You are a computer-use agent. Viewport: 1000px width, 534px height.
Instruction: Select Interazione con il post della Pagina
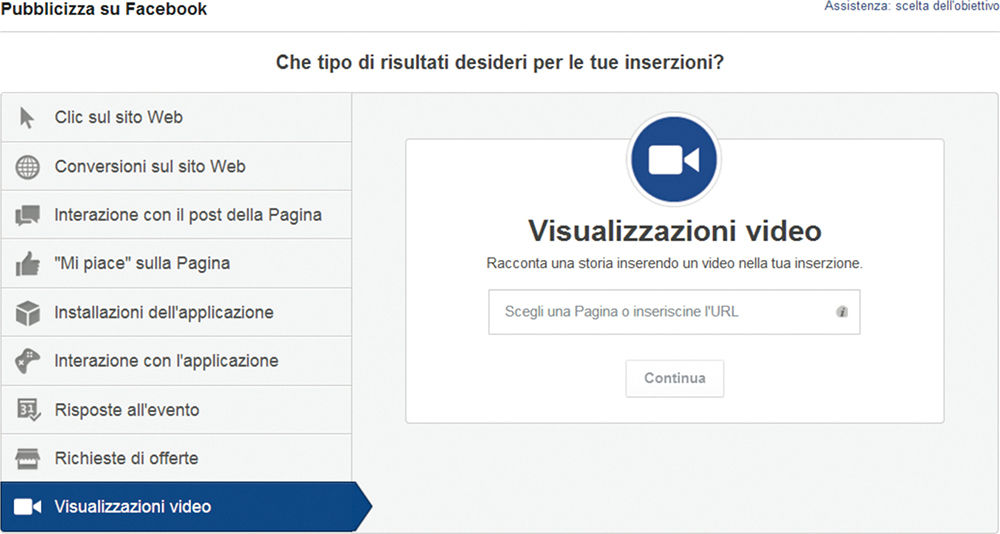176,214
